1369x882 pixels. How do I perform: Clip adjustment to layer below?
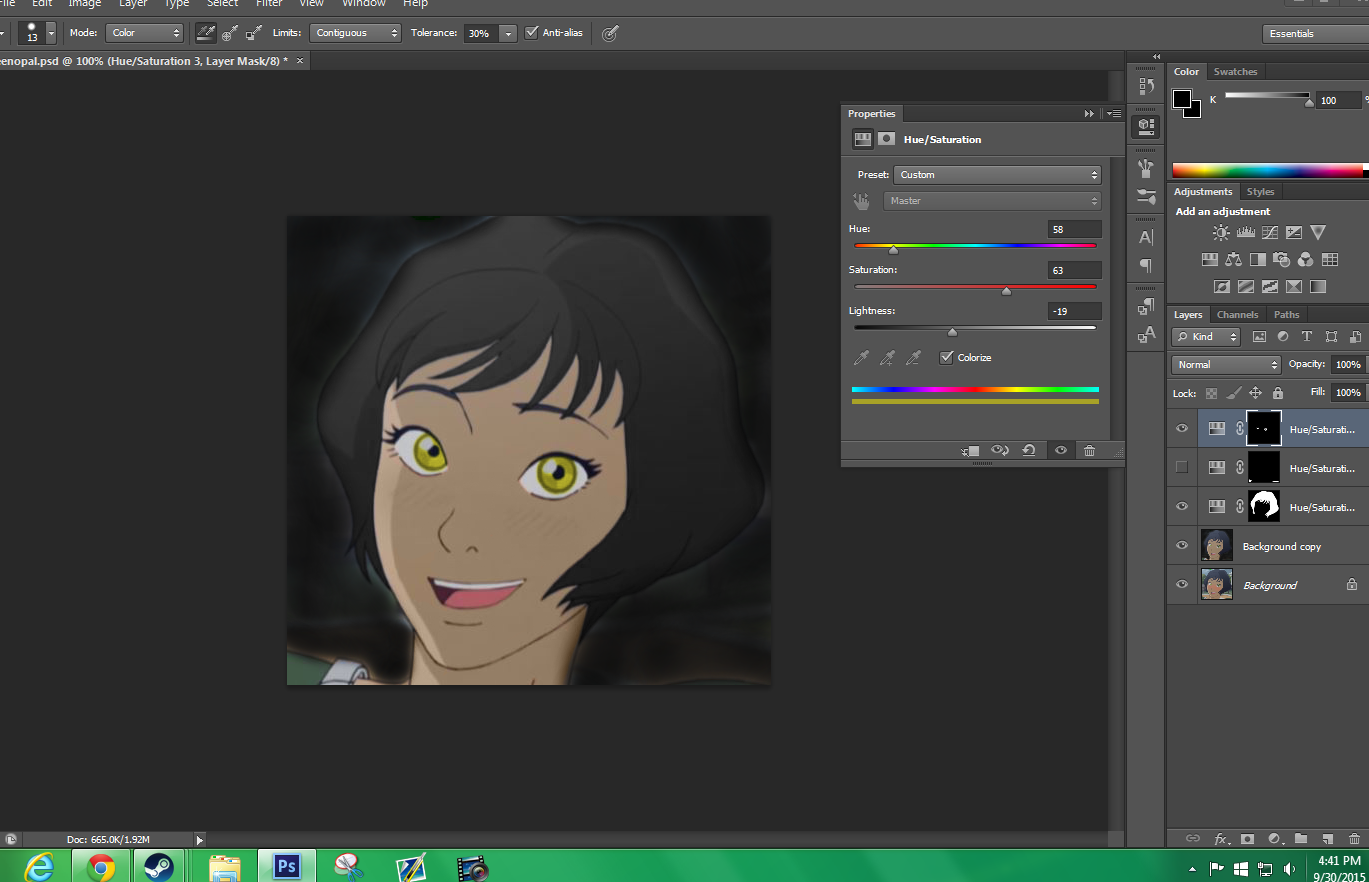click(x=970, y=451)
